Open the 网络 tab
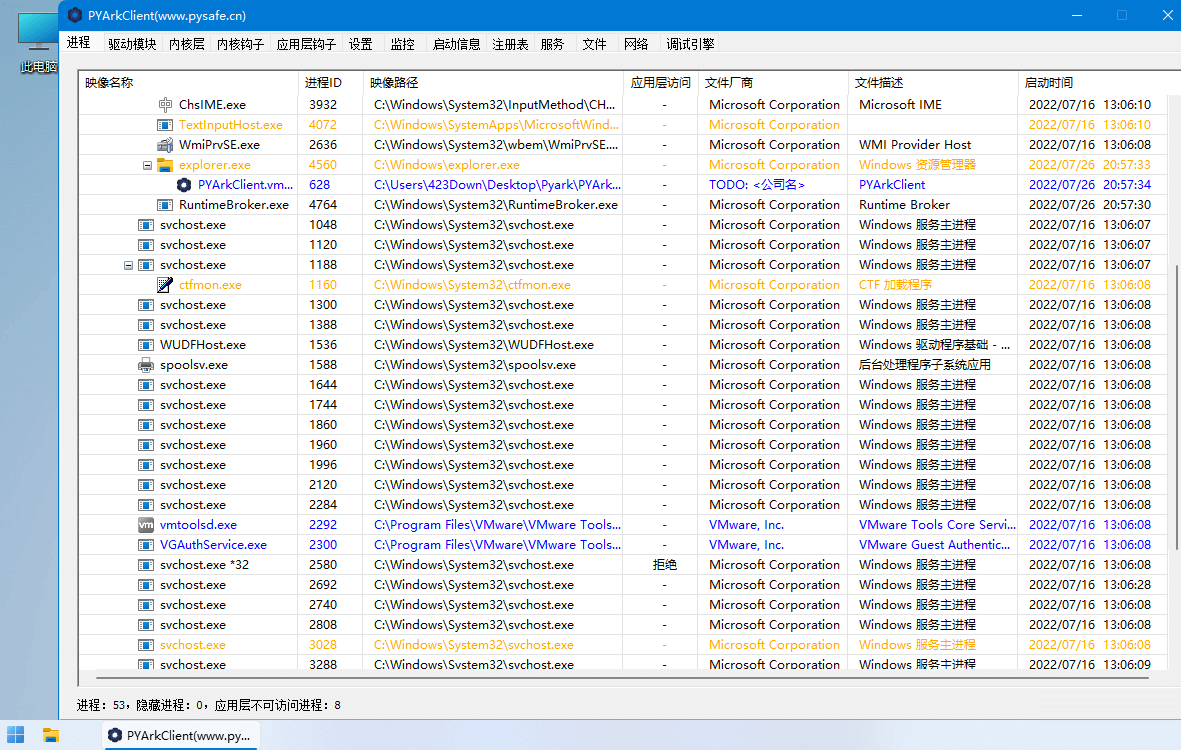The height and width of the screenshot is (750, 1181). pos(636,44)
